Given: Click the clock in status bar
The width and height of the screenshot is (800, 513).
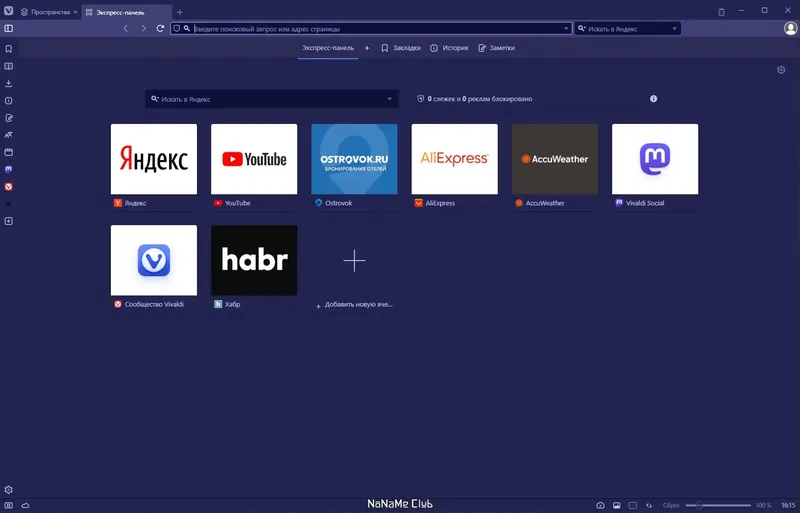Looking at the screenshot, I should [x=788, y=505].
